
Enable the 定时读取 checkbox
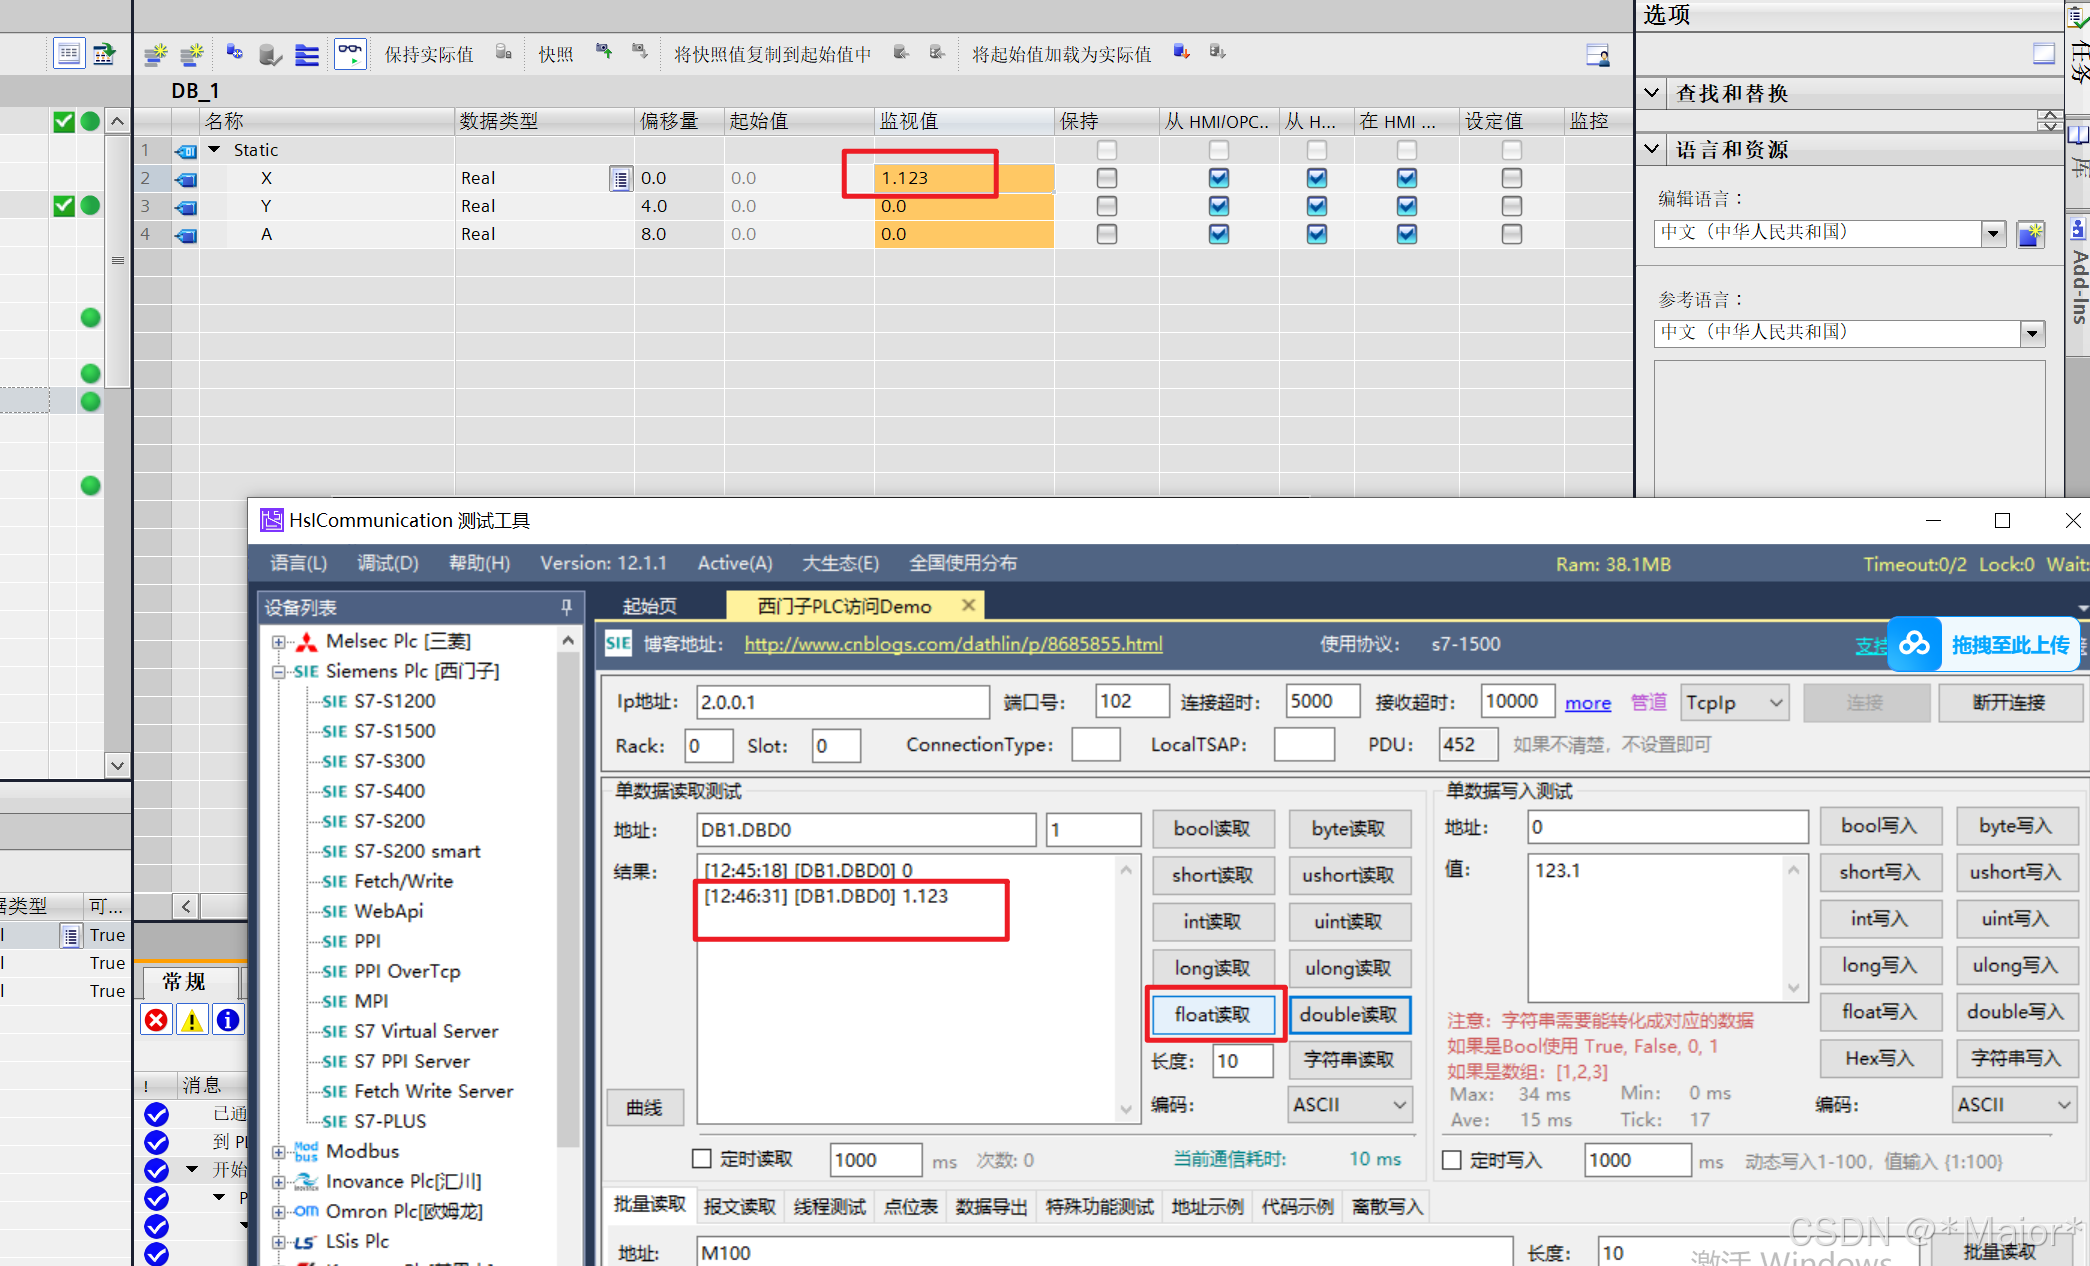[702, 1159]
